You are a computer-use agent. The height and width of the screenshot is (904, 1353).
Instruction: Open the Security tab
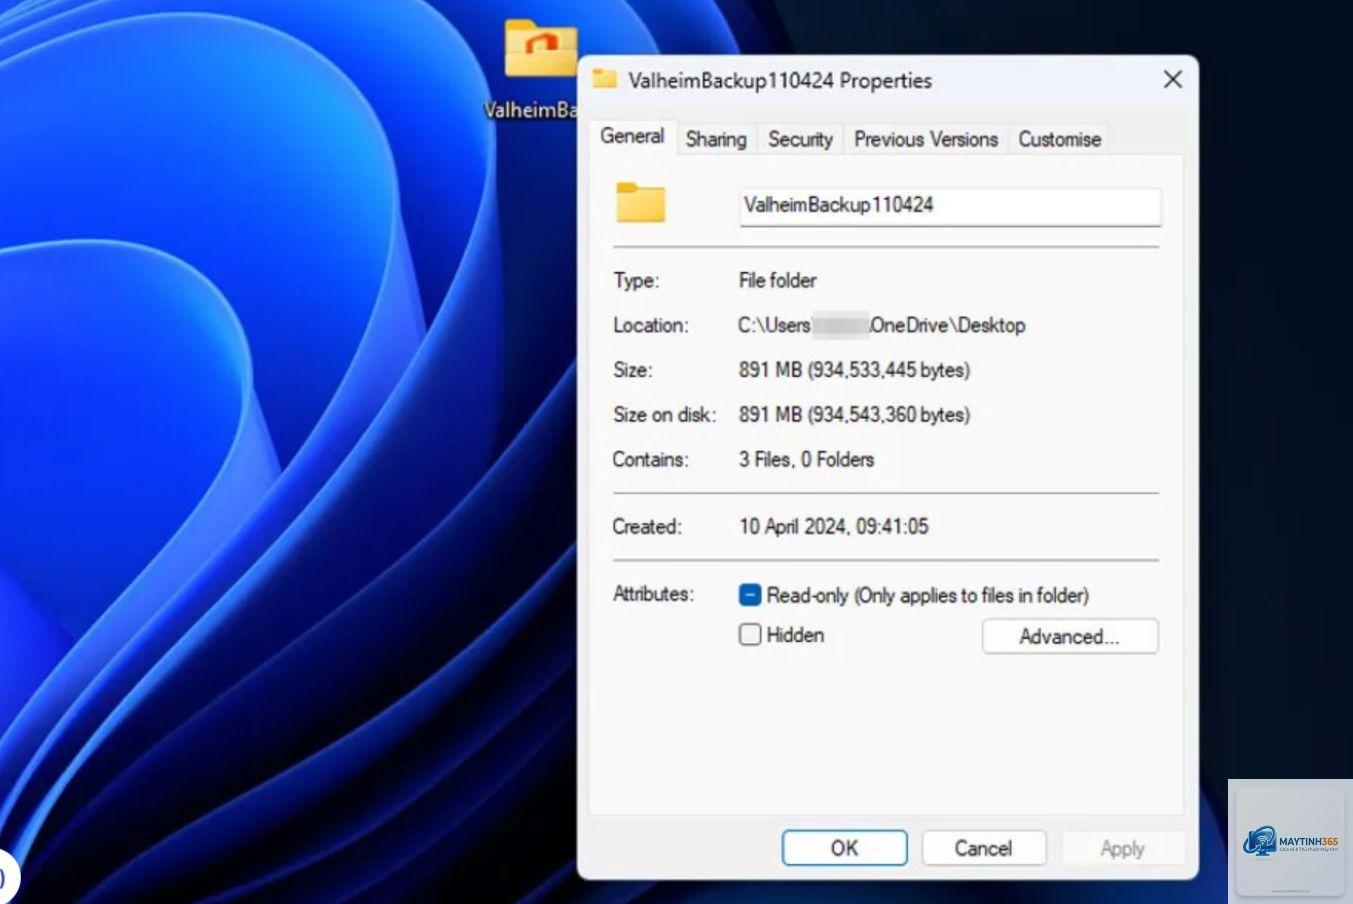pyautogui.click(x=800, y=140)
